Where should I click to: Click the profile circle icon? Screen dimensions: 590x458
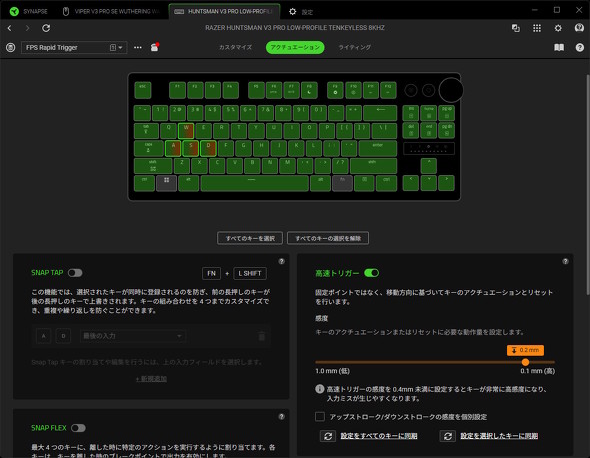(11, 47)
